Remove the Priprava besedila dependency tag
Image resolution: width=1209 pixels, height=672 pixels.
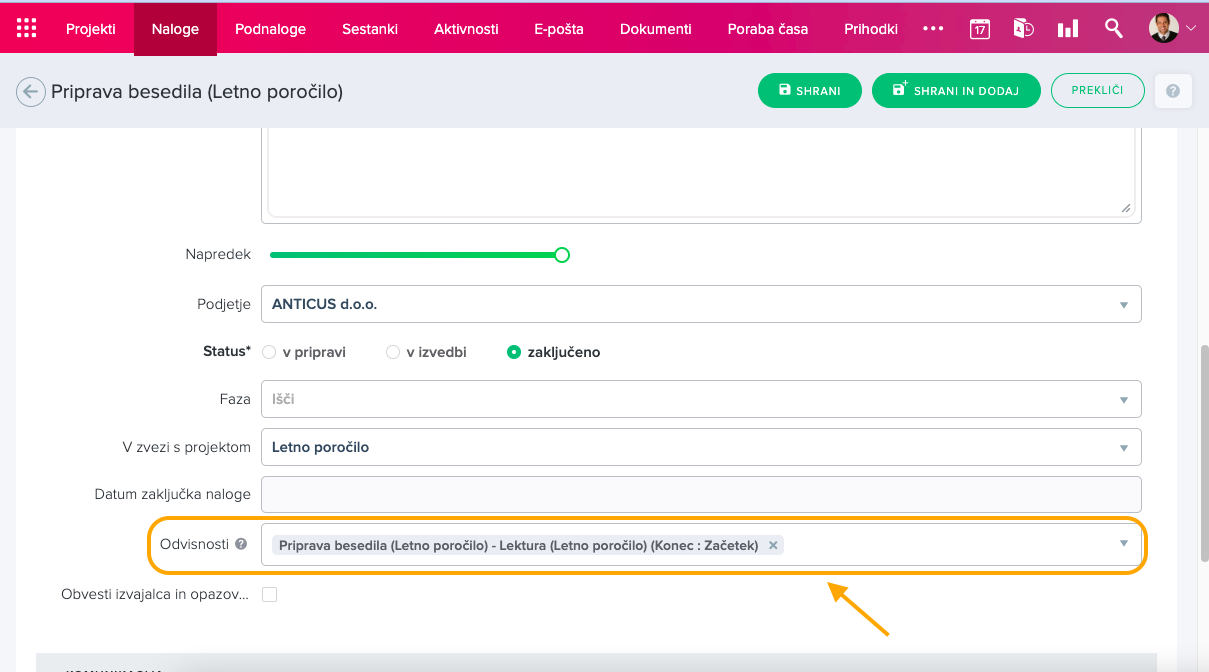(x=773, y=545)
